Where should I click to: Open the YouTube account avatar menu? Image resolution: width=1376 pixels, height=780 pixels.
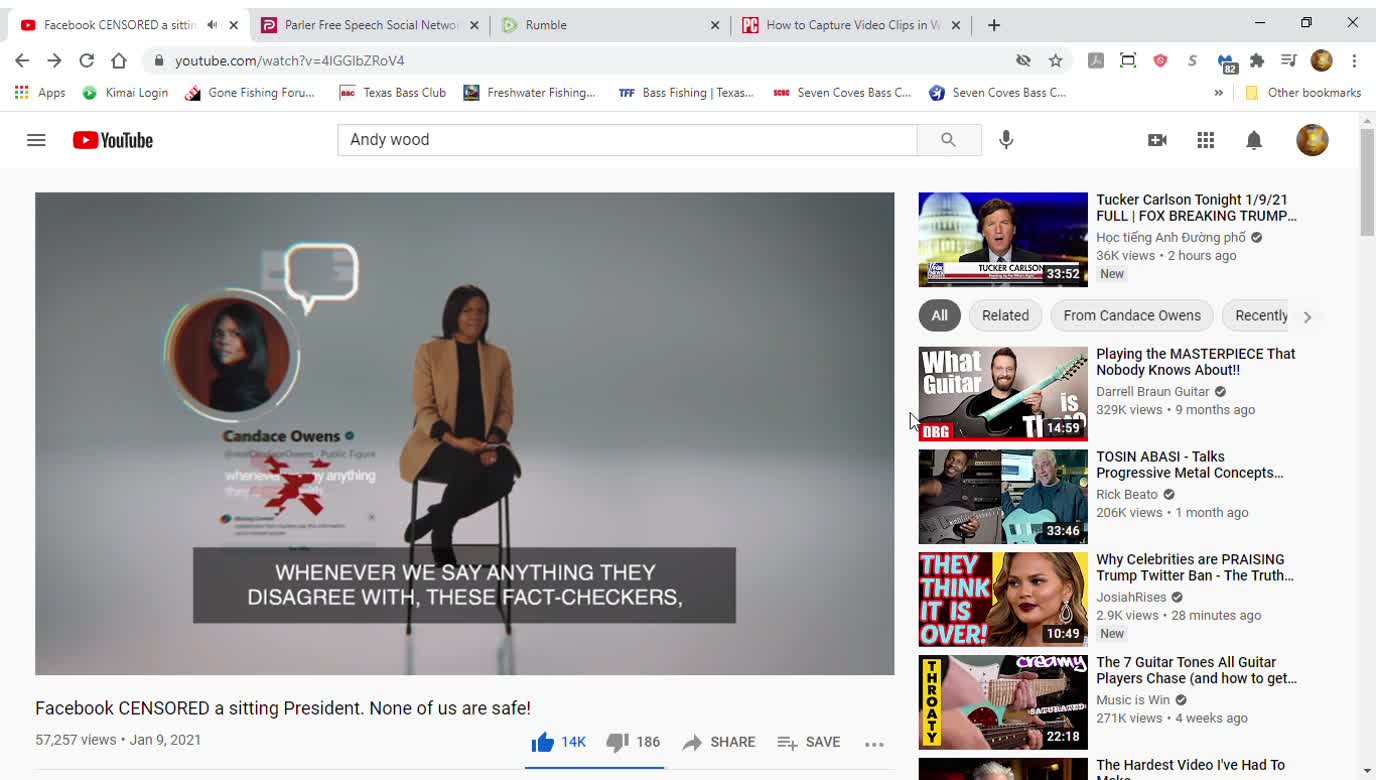1312,140
